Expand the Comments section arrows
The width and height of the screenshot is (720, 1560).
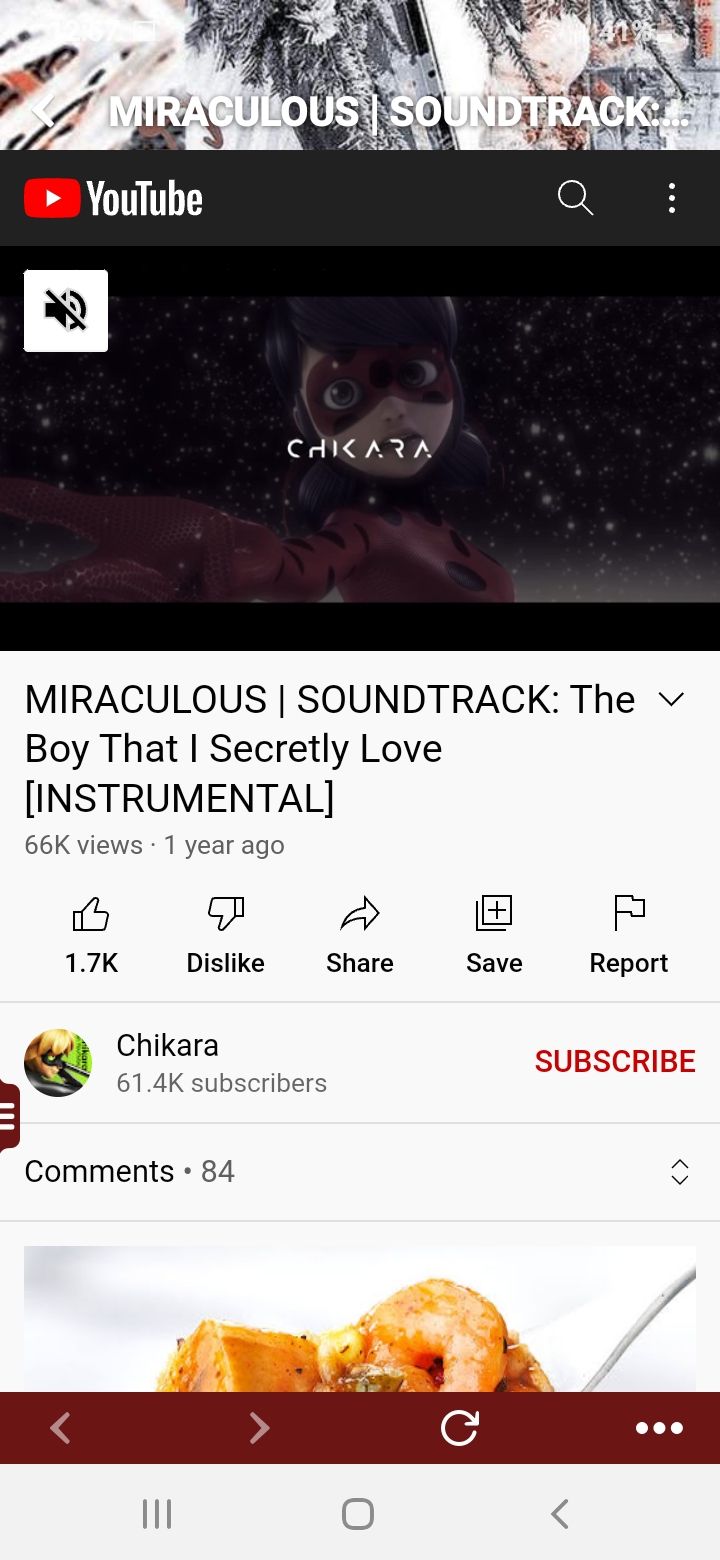(x=680, y=1172)
